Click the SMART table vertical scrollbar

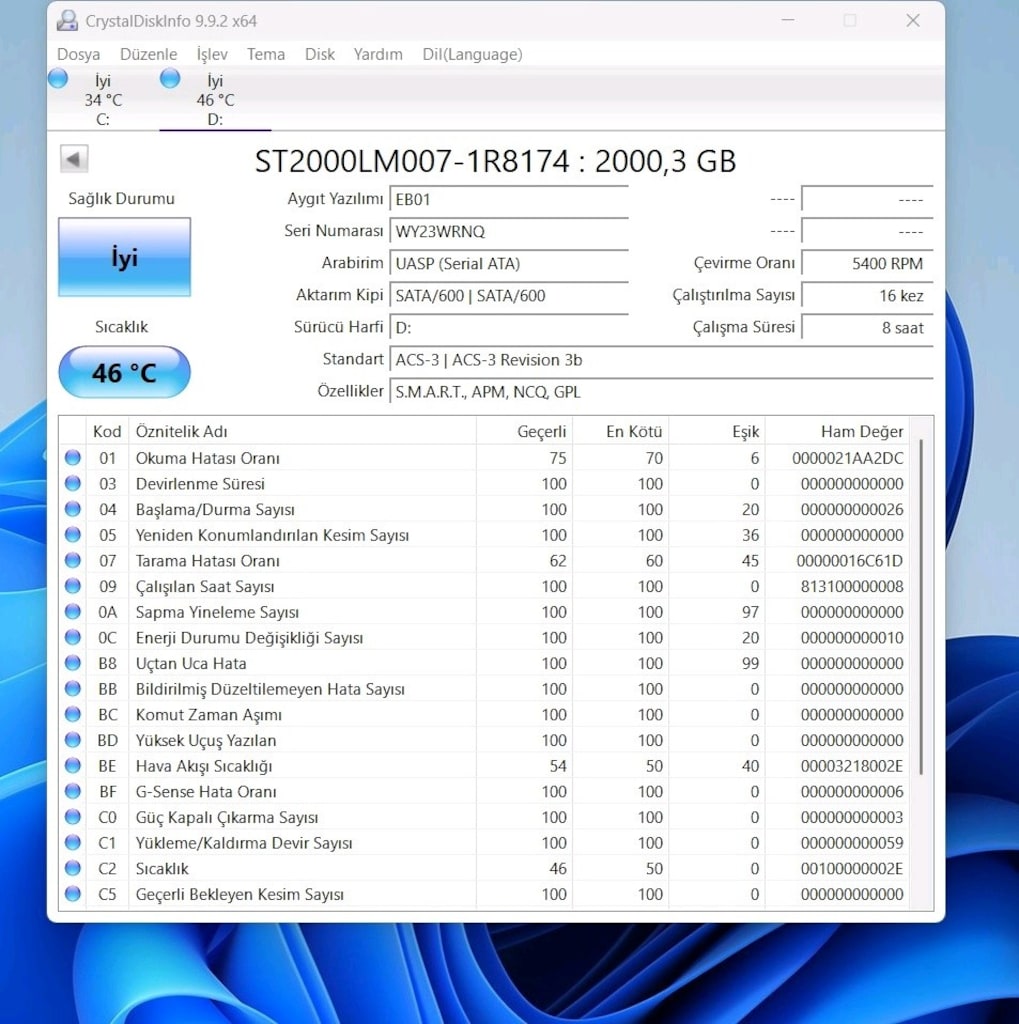coord(921,607)
